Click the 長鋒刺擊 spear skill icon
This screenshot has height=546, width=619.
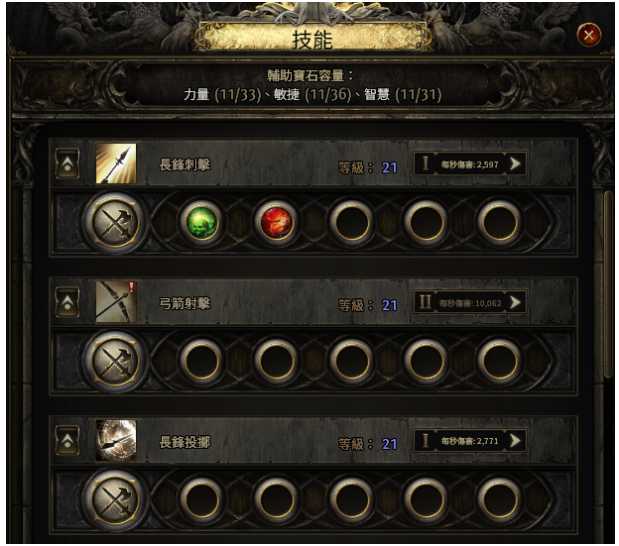(116, 163)
